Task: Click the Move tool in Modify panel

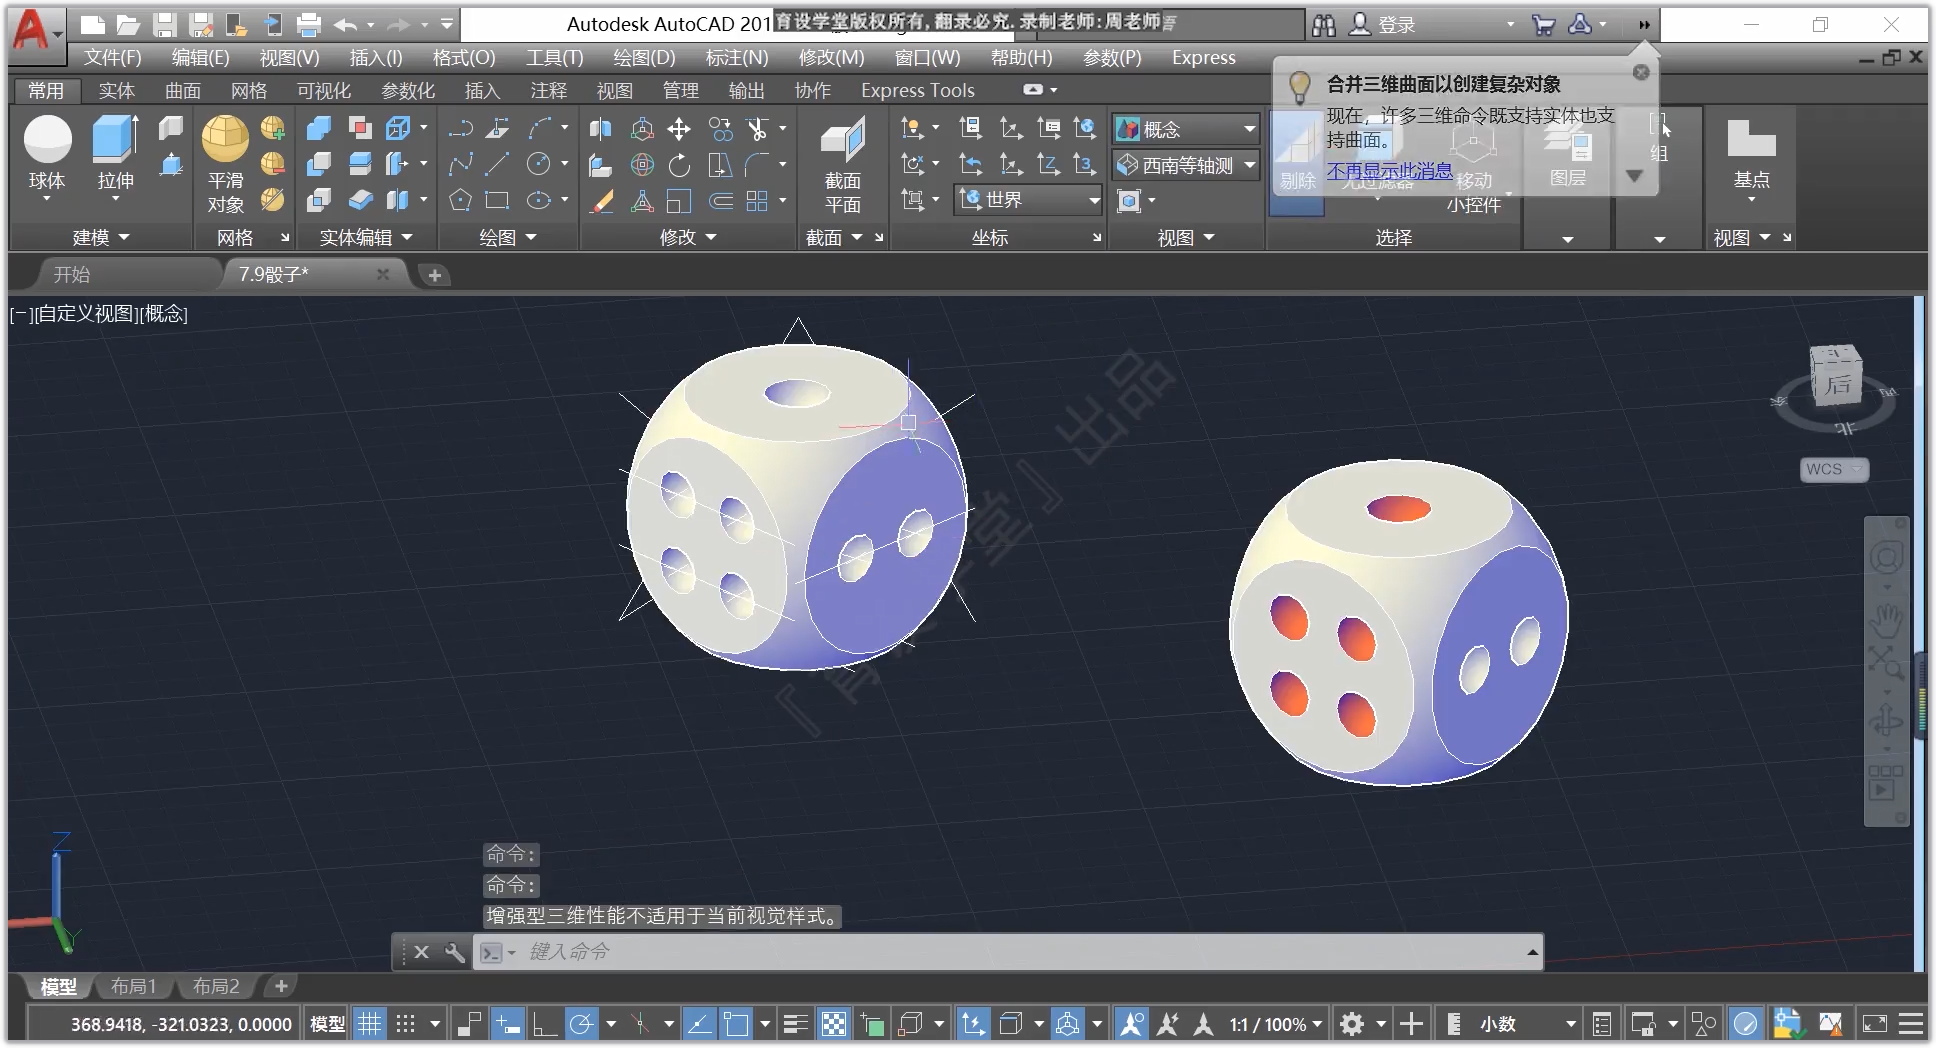Action: (x=679, y=128)
